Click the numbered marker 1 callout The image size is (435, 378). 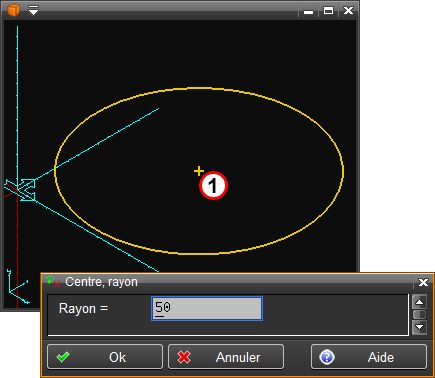click(213, 186)
